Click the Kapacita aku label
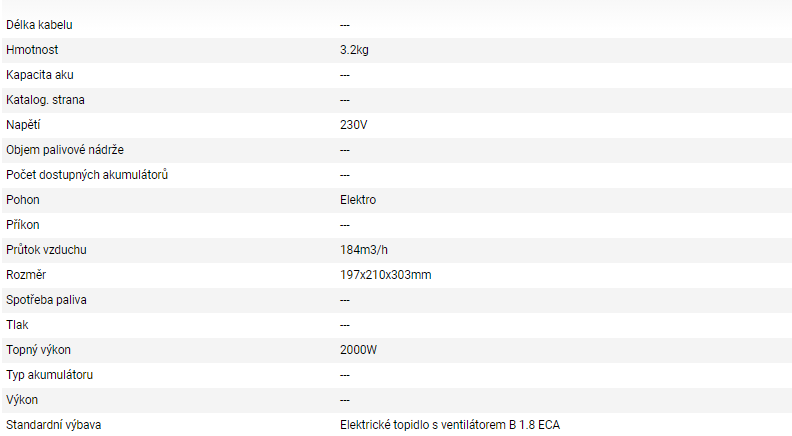Screen dimensions: 792x436 [x=40, y=74]
